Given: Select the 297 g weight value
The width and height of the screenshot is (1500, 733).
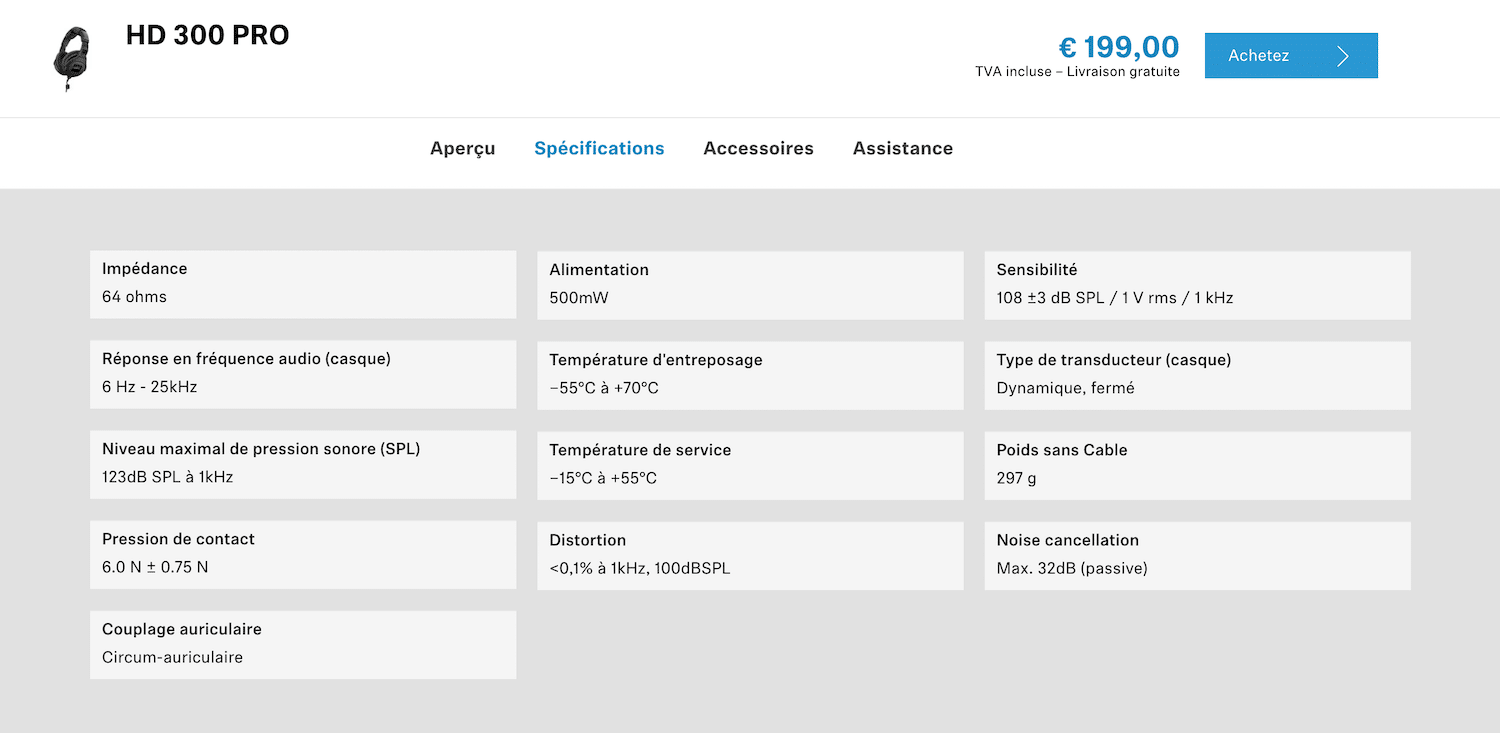Looking at the screenshot, I should click(x=1017, y=478).
